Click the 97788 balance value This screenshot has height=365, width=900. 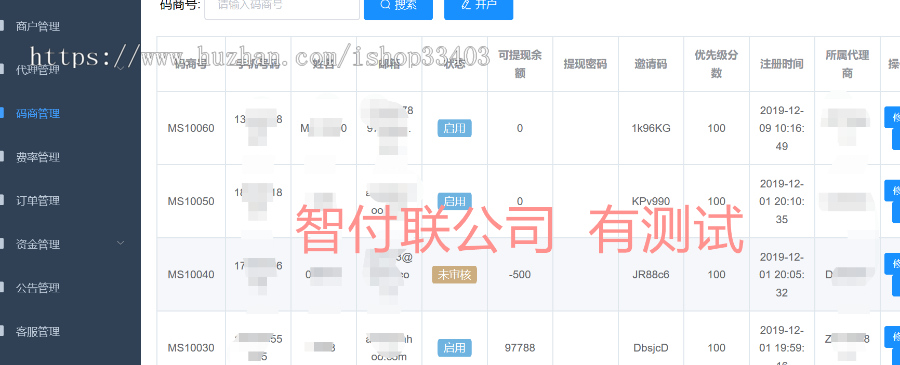(519, 348)
